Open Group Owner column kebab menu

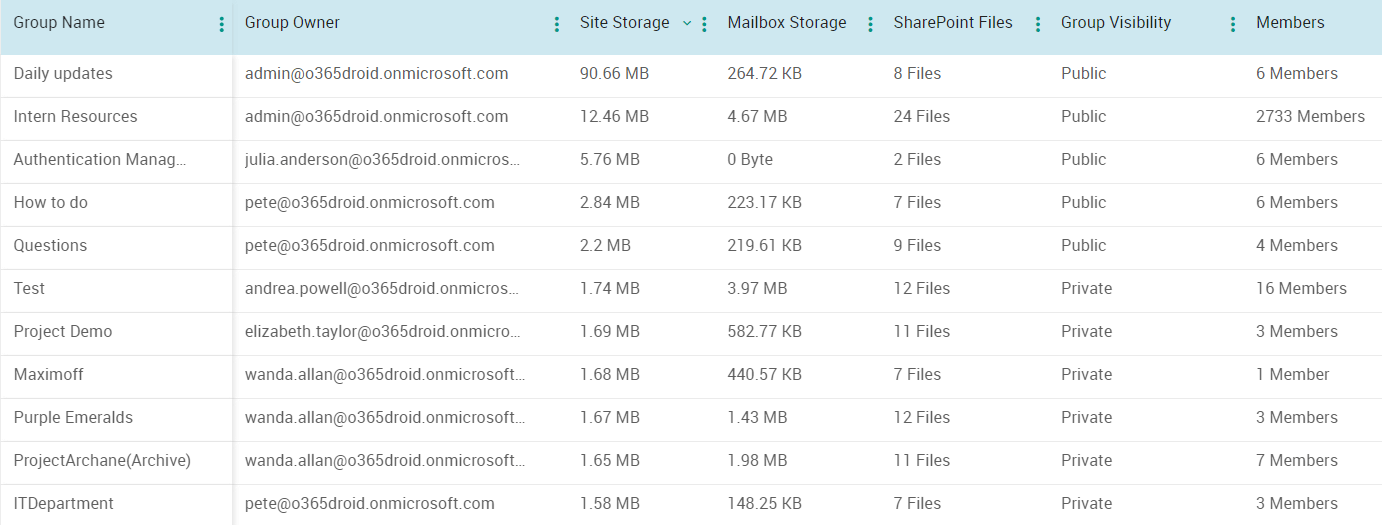pyautogui.click(x=556, y=25)
